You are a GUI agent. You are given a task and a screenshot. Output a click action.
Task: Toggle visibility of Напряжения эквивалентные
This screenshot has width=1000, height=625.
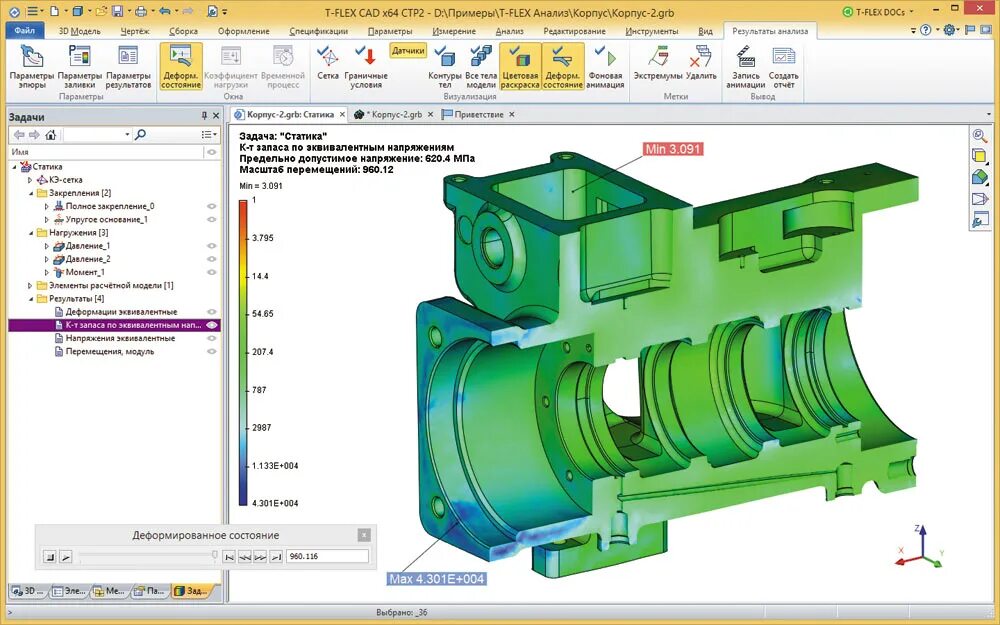212,338
